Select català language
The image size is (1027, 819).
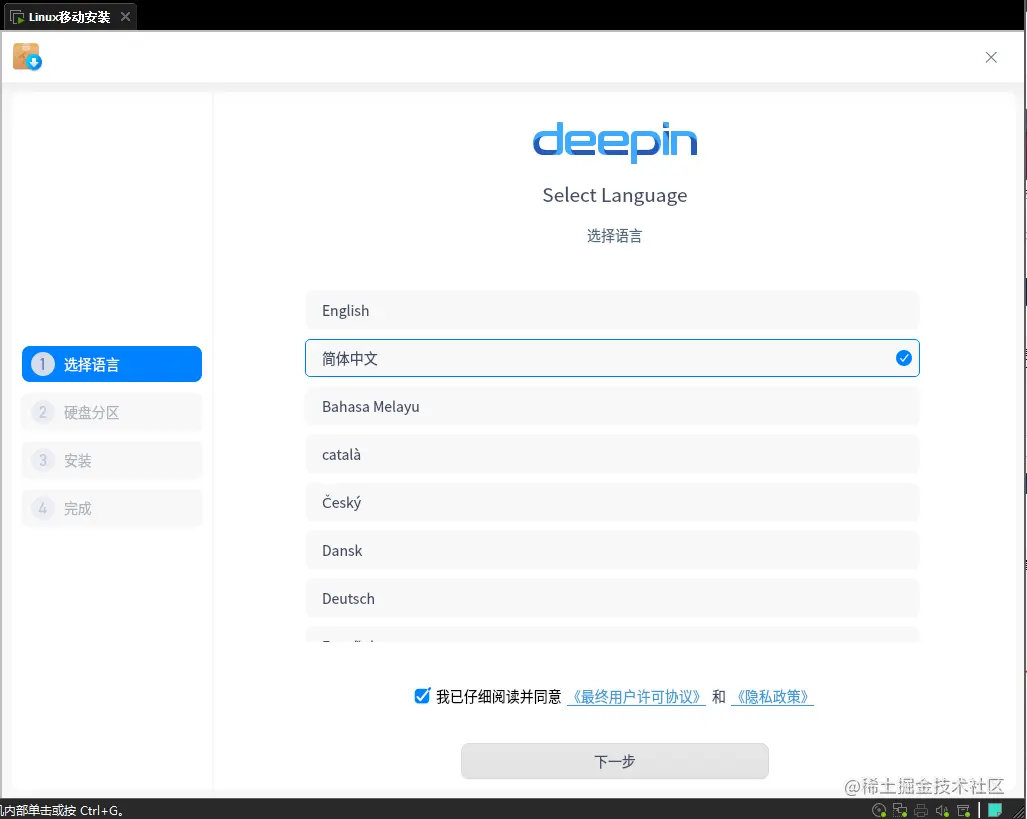click(612, 454)
